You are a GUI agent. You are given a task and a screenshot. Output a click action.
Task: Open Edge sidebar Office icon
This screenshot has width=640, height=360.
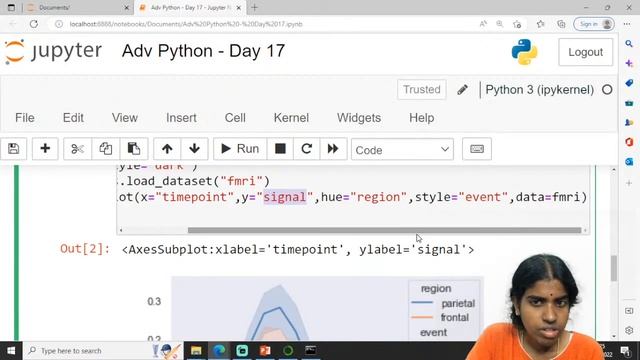(x=629, y=142)
